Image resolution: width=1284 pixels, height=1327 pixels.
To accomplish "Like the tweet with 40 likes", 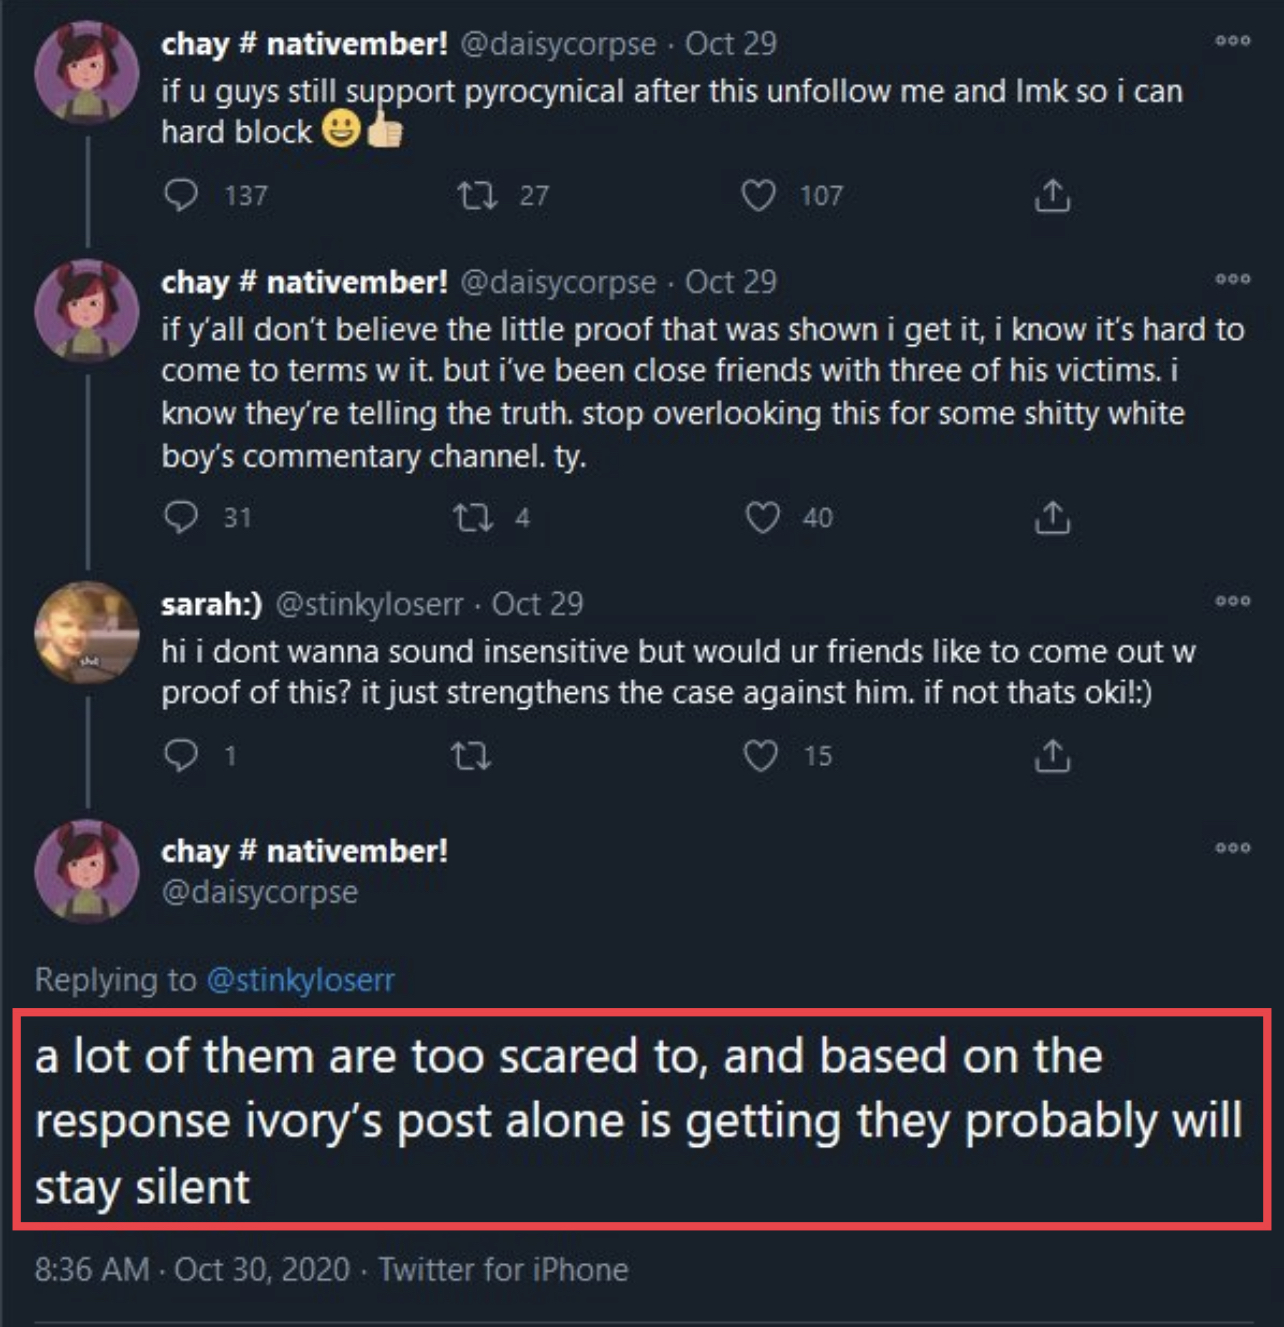I will 762,517.
